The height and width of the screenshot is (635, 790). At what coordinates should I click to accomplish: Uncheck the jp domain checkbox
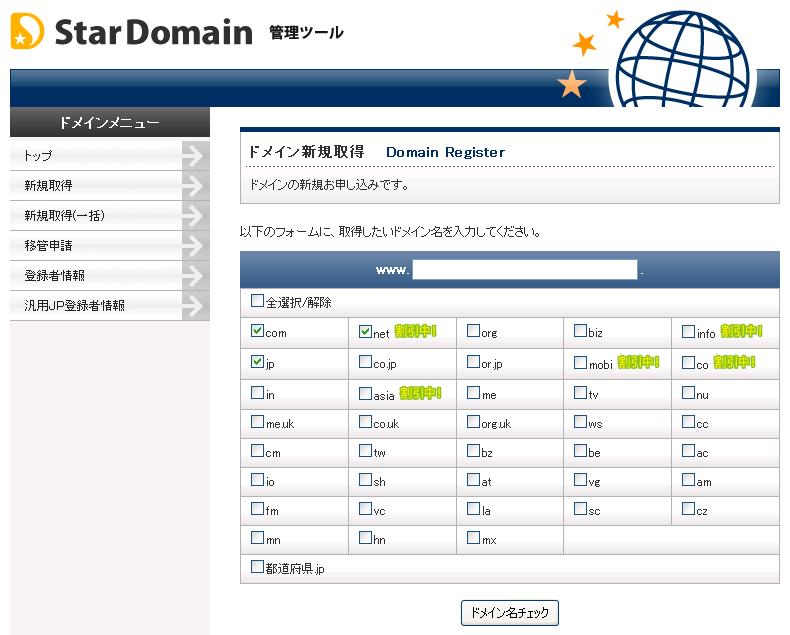tap(257, 362)
